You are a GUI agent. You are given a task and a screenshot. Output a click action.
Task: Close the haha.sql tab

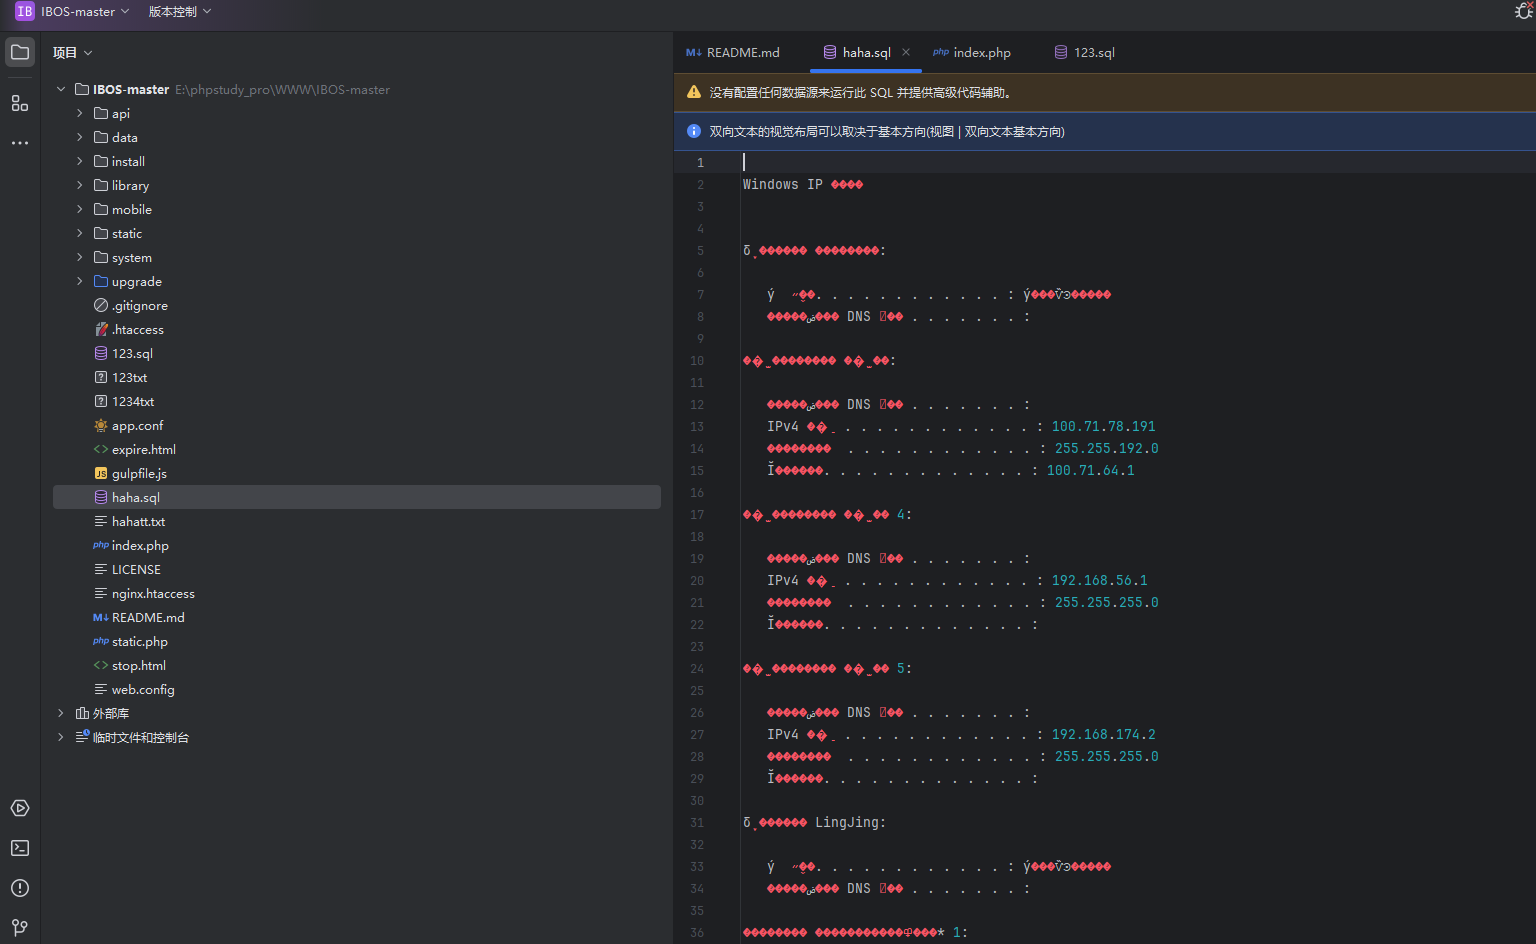(906, 52)
